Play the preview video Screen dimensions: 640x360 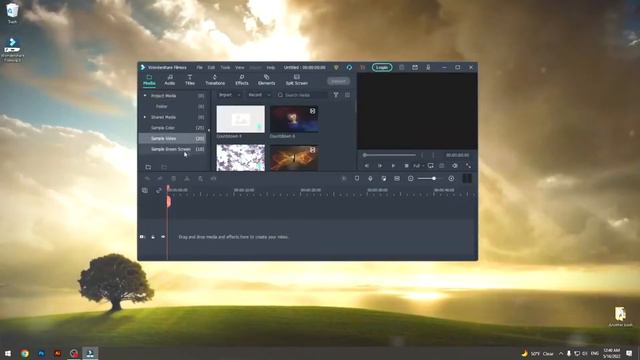click(x=393, y=166)
